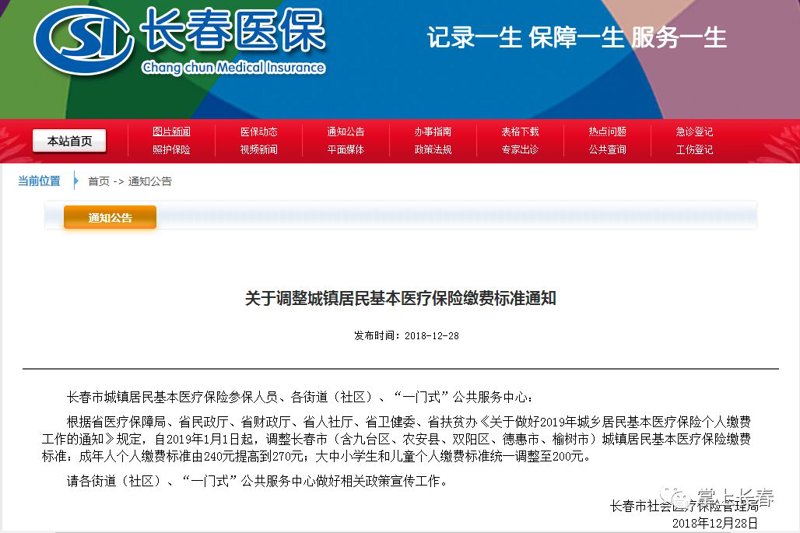Go to 政策法规 page

pos(433,149)
